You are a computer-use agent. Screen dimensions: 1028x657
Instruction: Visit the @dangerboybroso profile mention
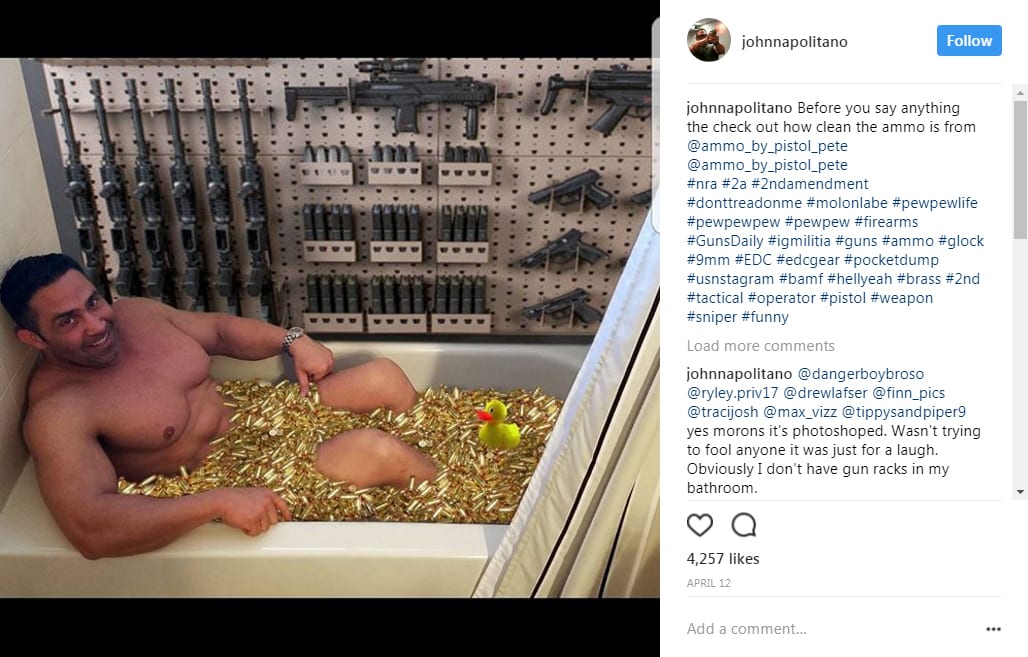860,374
